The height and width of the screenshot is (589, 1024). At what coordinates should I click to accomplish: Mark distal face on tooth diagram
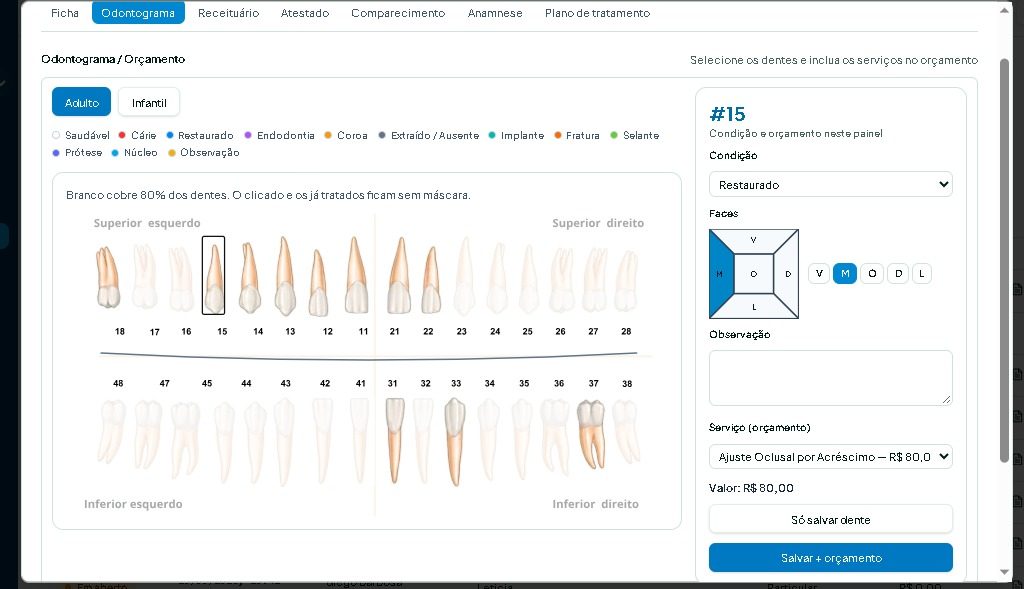point(787,274)
